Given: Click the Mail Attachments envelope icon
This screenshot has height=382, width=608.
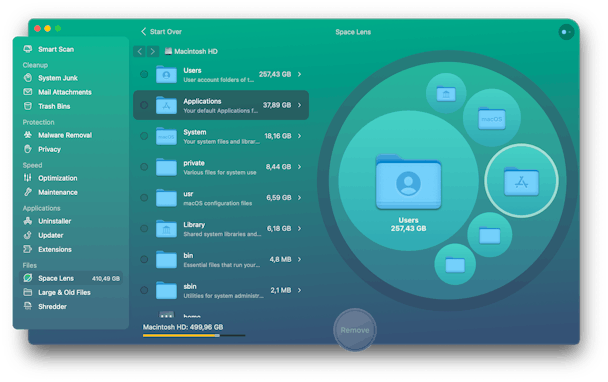Looking at the screenshot, I should (x=28, y=92).
